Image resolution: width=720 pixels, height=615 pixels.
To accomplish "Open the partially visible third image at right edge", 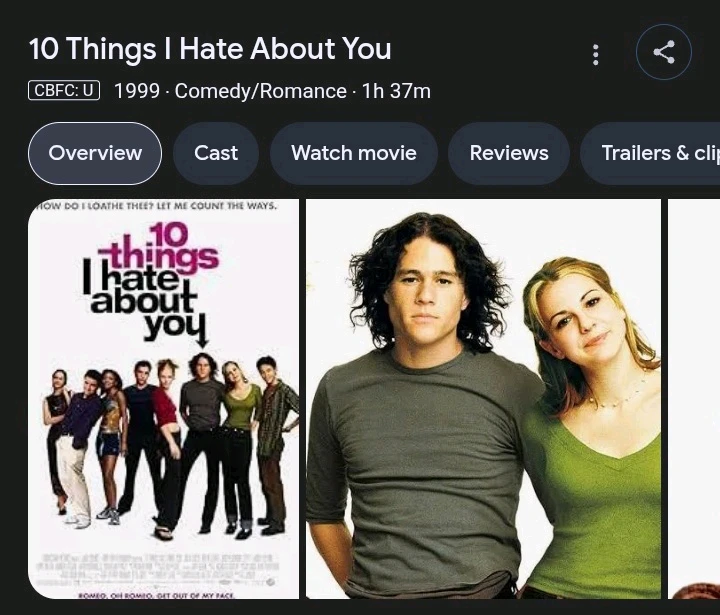I will [694, 399].
